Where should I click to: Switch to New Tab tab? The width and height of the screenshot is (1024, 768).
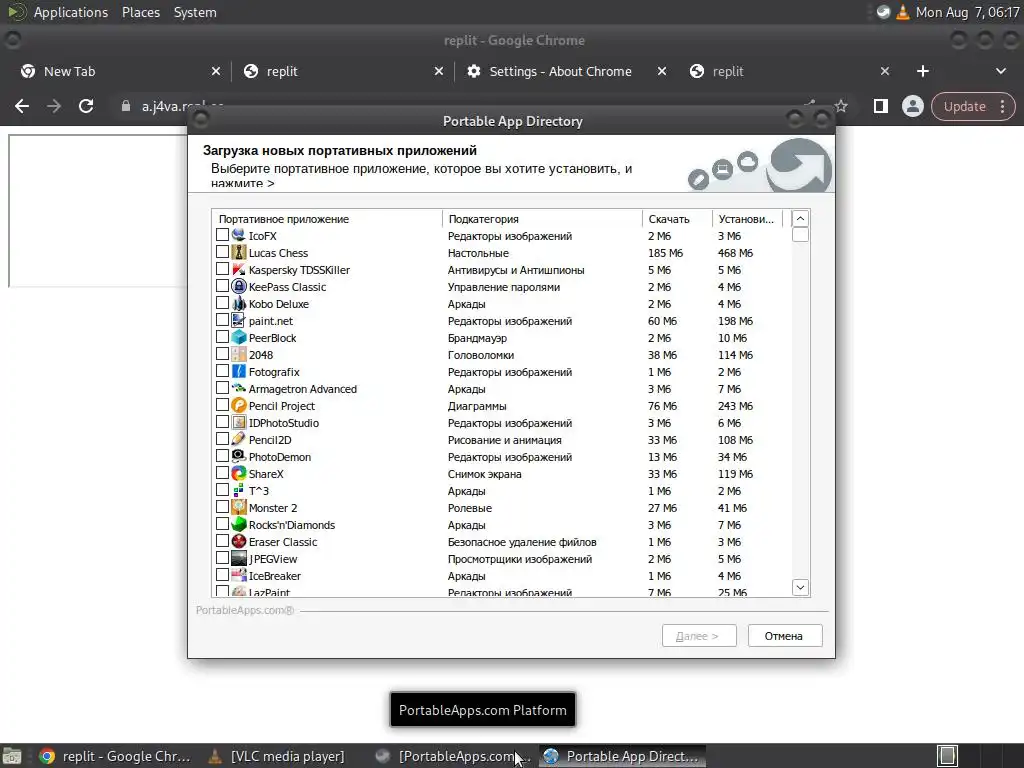tap(121, 71)
